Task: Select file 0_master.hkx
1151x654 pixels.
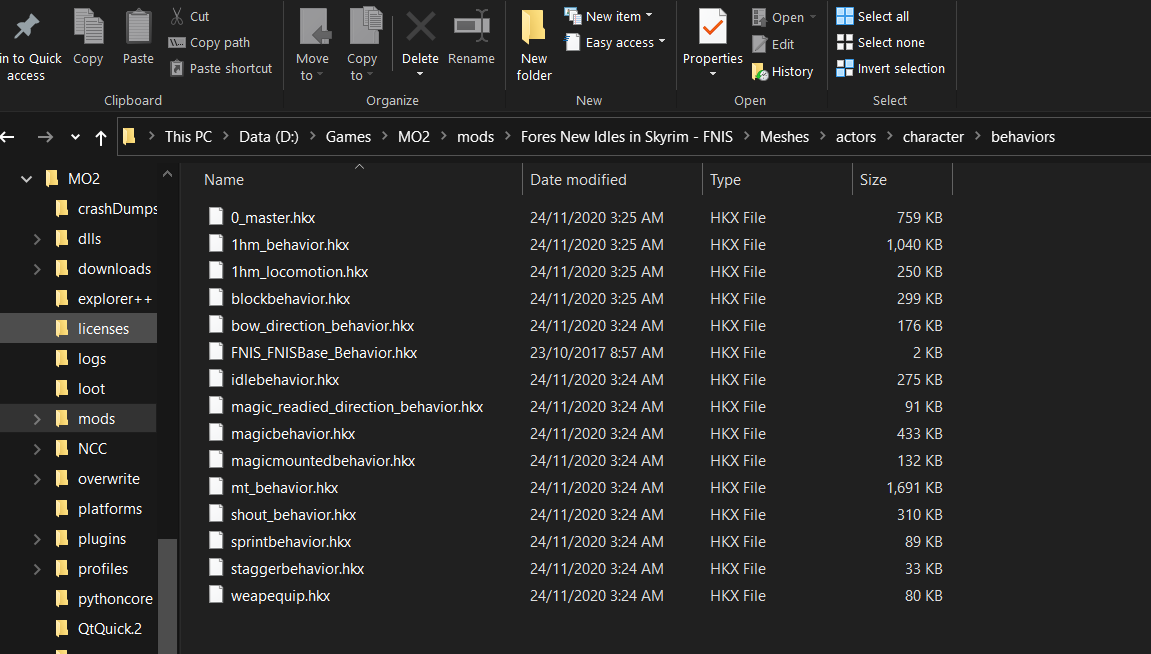Action: click(x=273, y=217)
